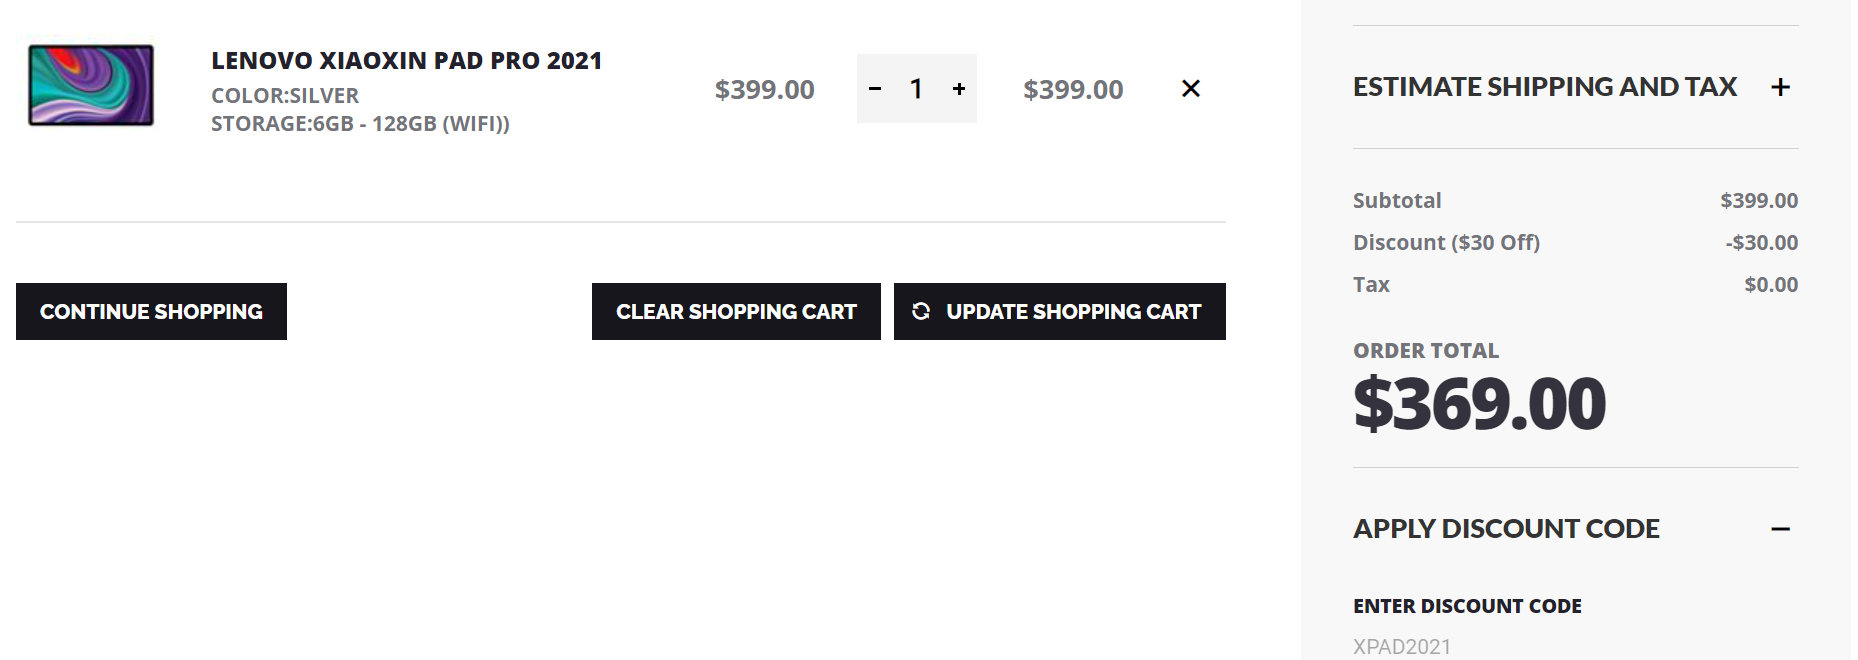
Task: Click the refresh icon on Update Shopping Cart
Action: 921,312
